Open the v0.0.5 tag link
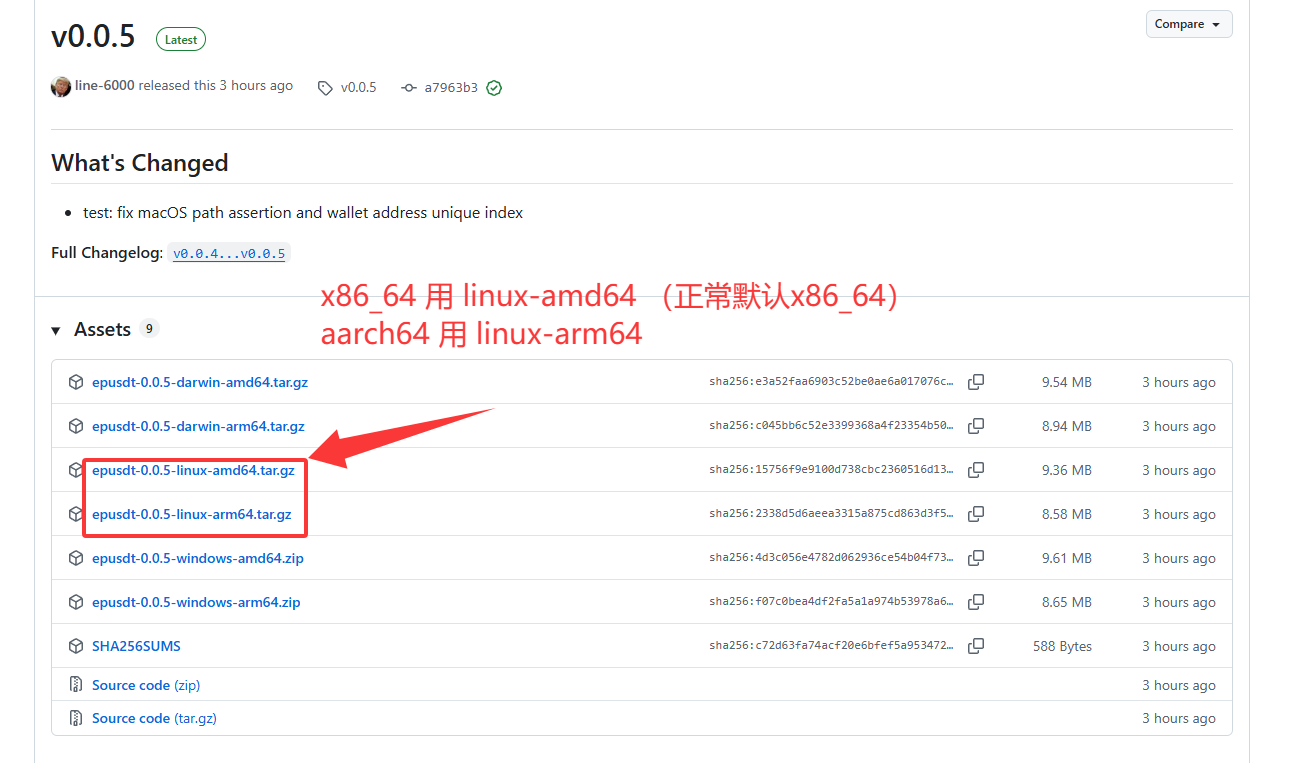1313x763 pixels. point(357,88)
